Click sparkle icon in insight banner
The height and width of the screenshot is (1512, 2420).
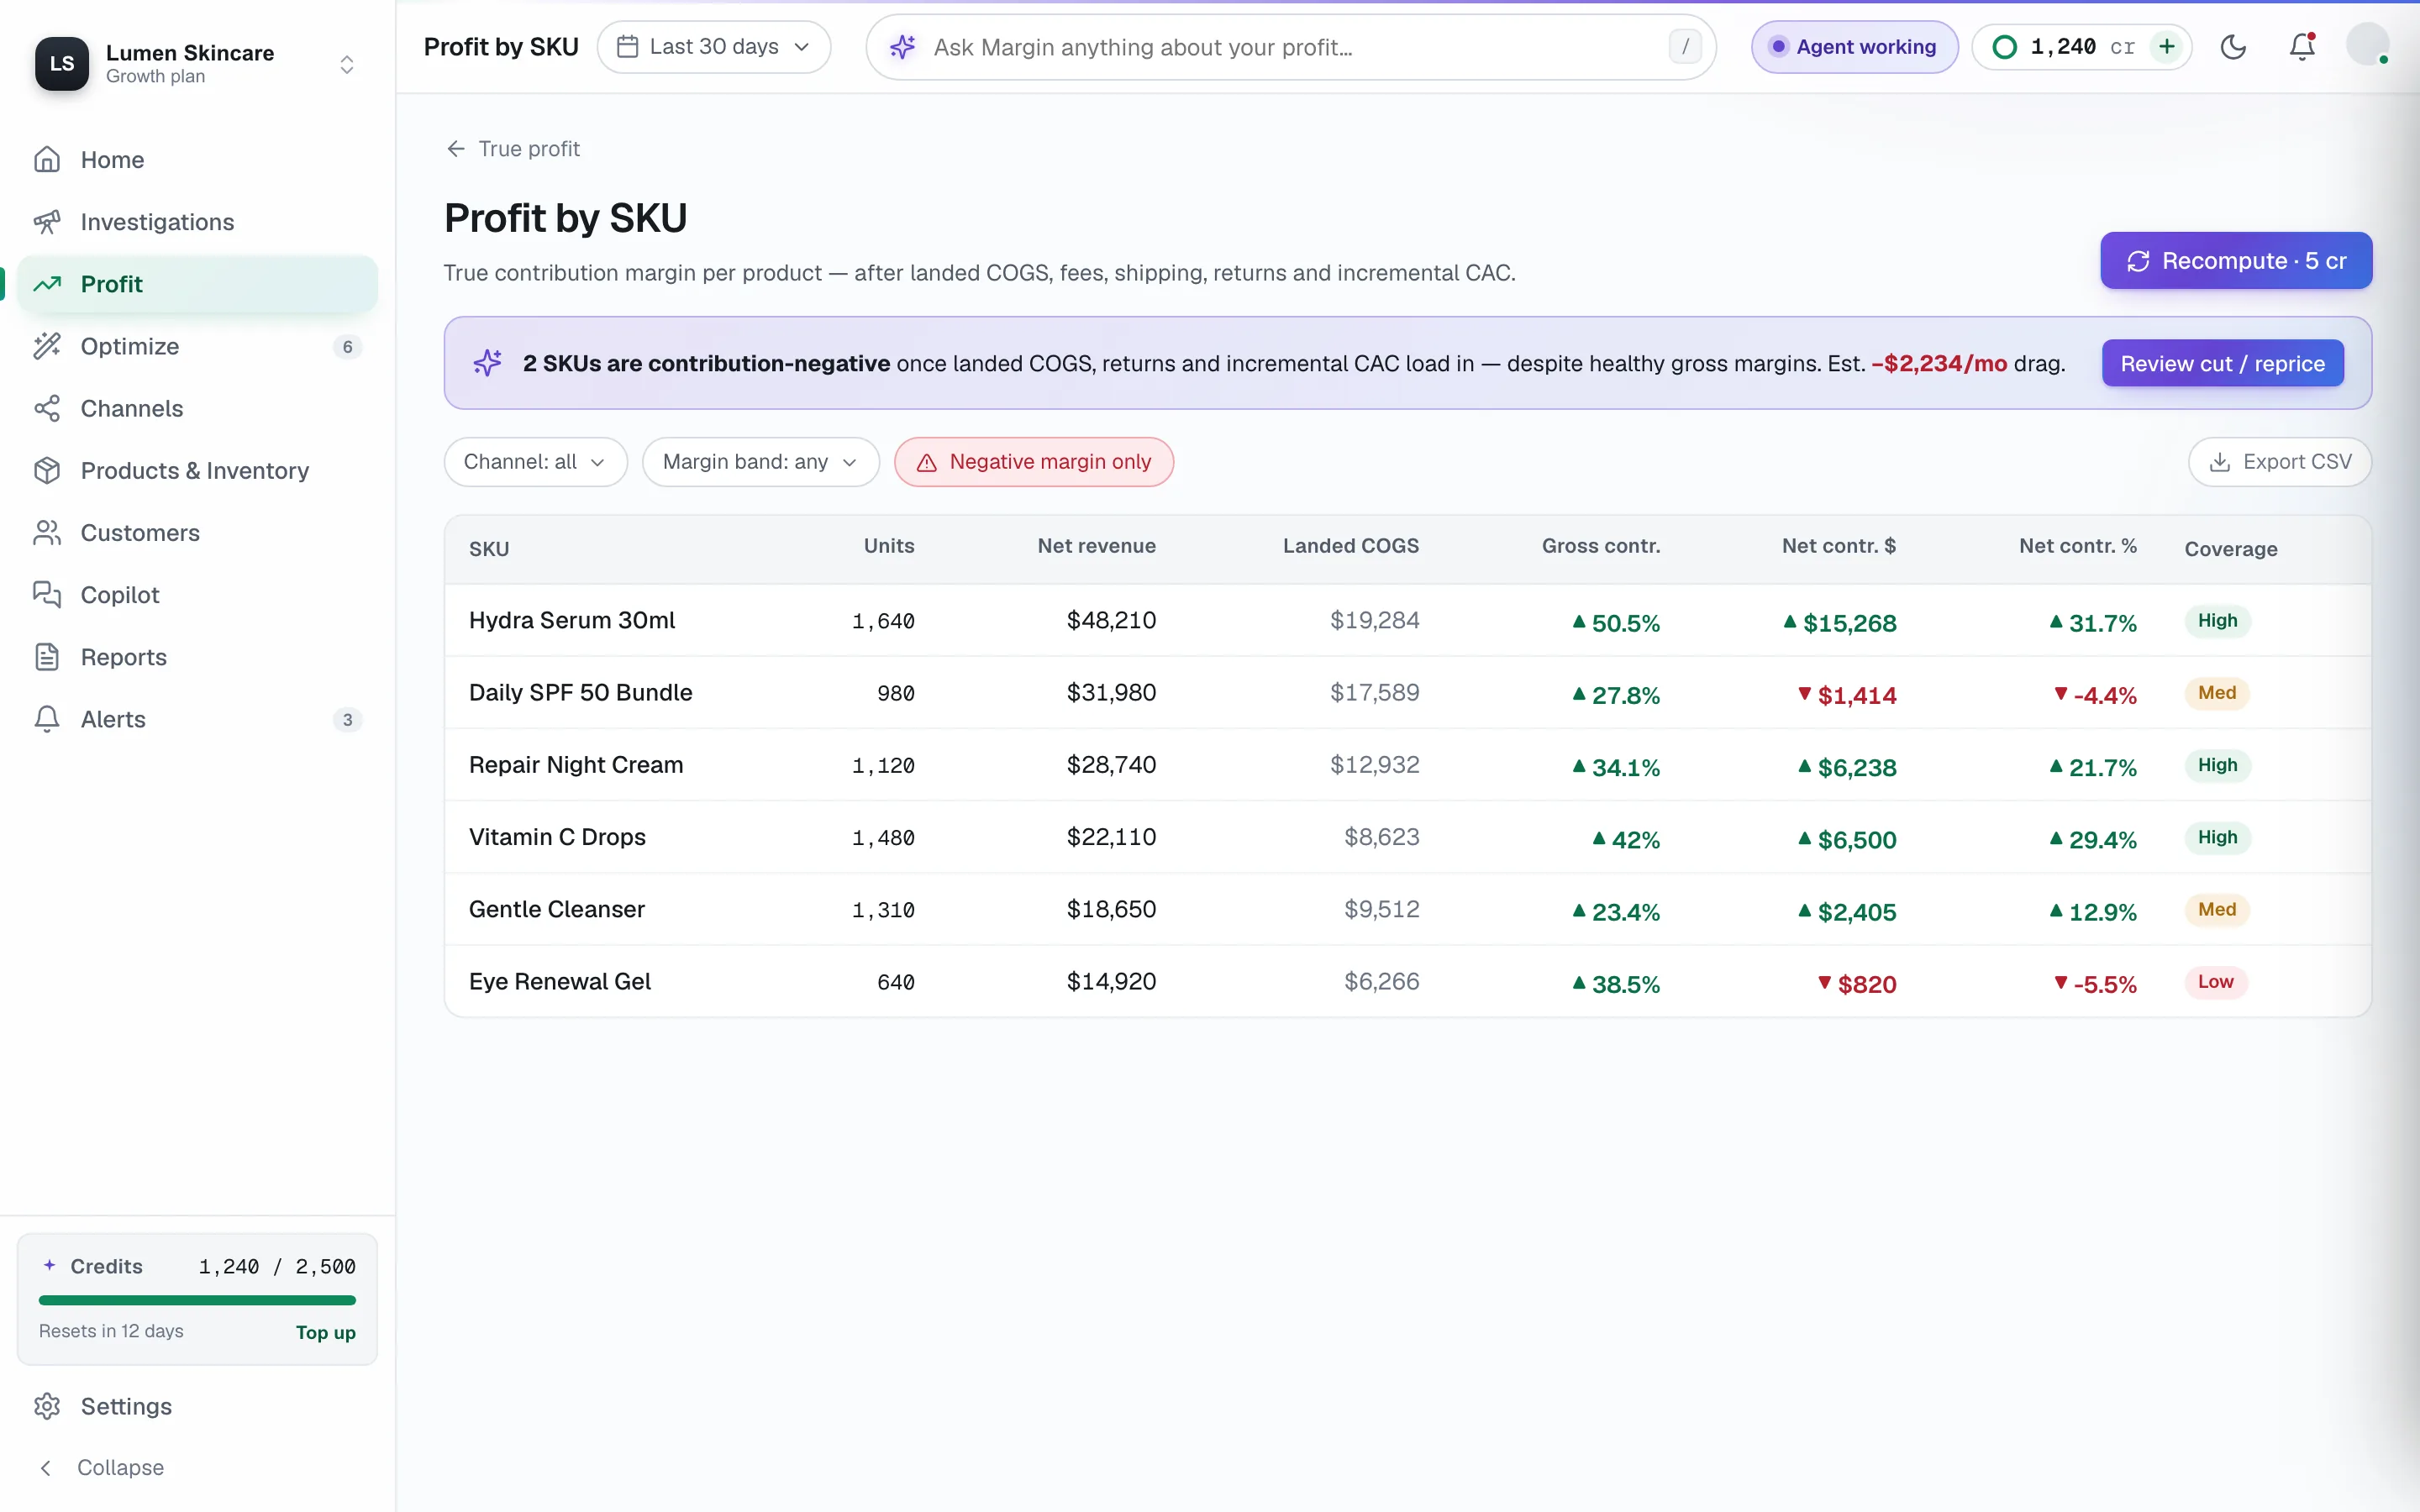488,363
